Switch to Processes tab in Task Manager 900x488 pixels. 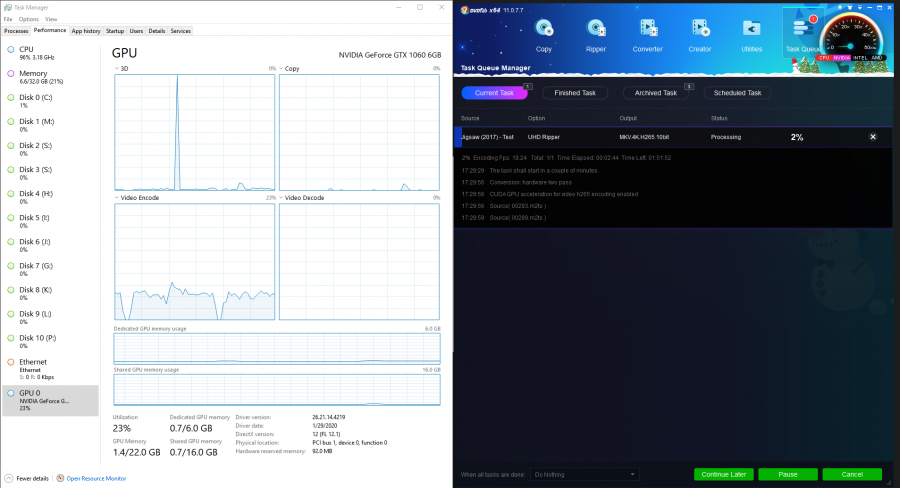coord(16,31)
